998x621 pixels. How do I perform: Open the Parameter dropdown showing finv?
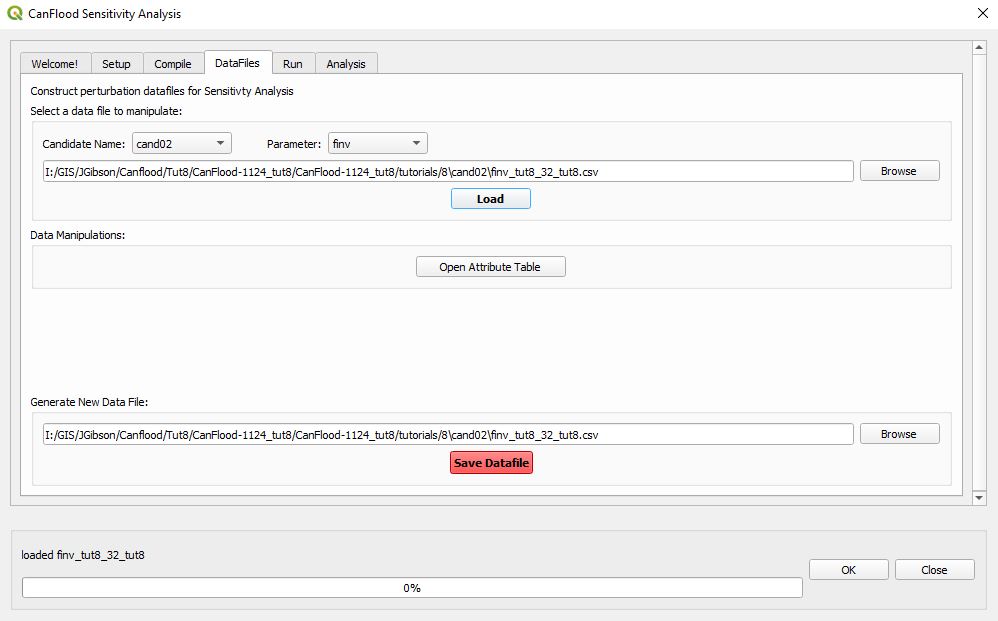(x=378, y=143)
